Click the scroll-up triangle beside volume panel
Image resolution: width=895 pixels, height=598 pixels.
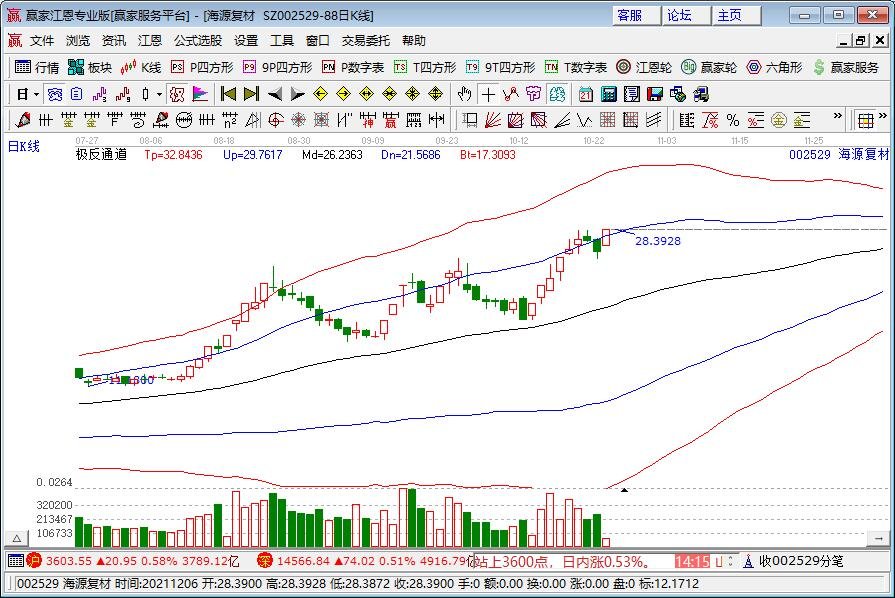click(16, 536)
